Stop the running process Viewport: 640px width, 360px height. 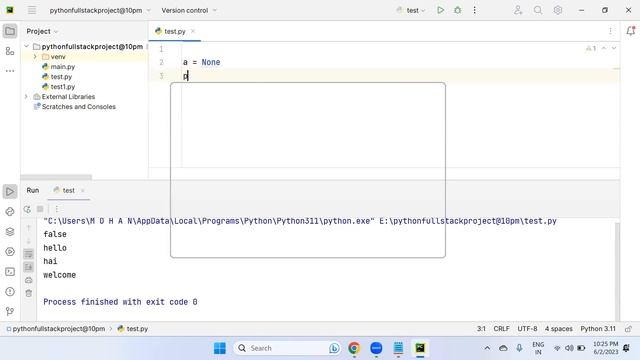(x=40, y=209)
